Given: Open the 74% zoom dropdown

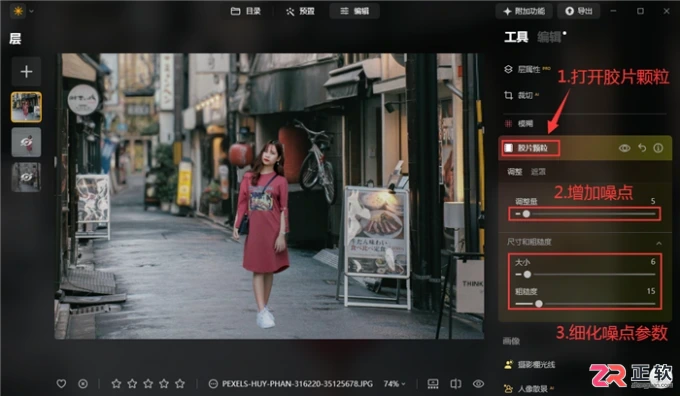Looking at the screenshot, I should 395,383.
